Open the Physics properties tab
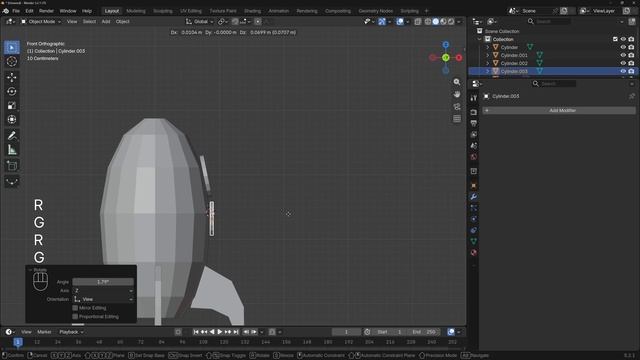The image size is (640, 360). tap(473, 219)
